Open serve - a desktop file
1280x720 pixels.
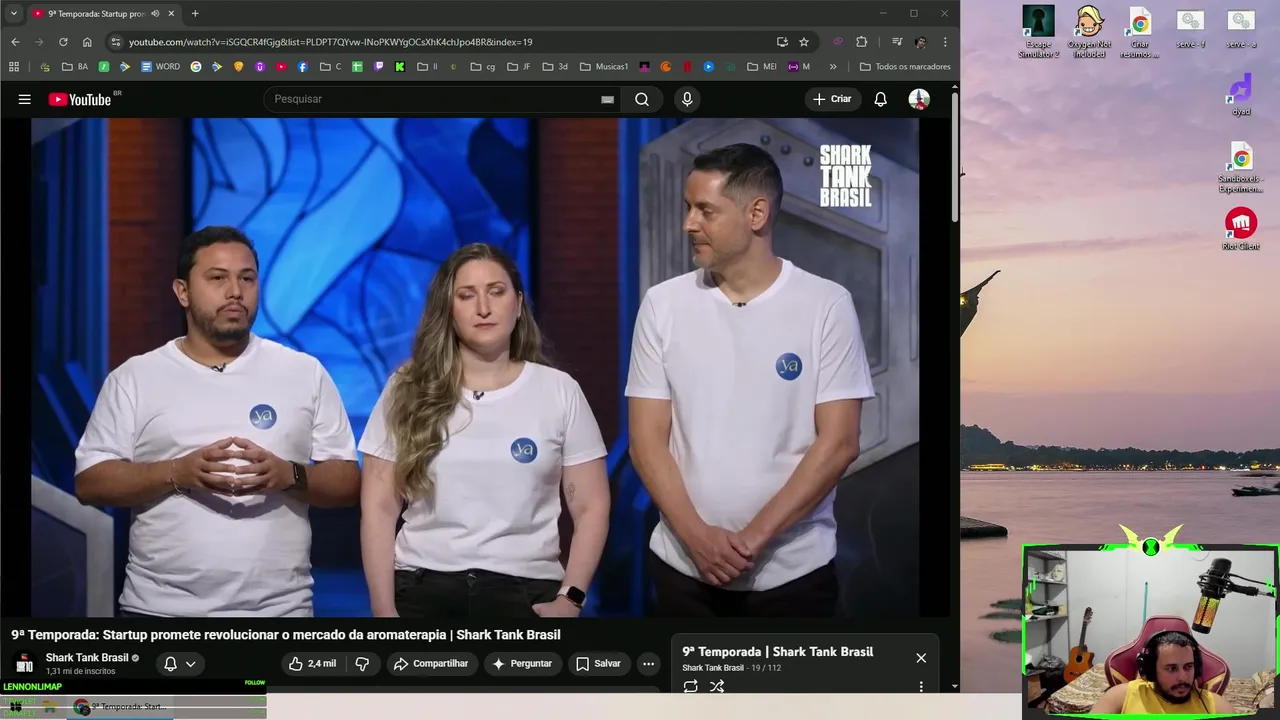(x=1241, y=30)
